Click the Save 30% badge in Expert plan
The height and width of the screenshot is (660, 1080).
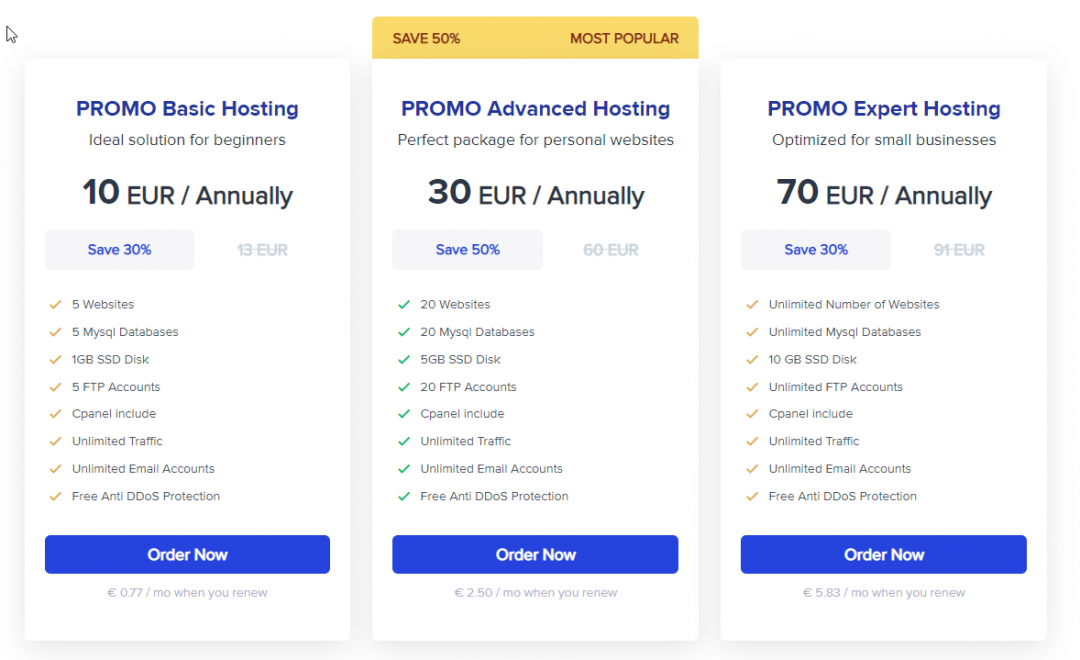[x=815, y=250]
